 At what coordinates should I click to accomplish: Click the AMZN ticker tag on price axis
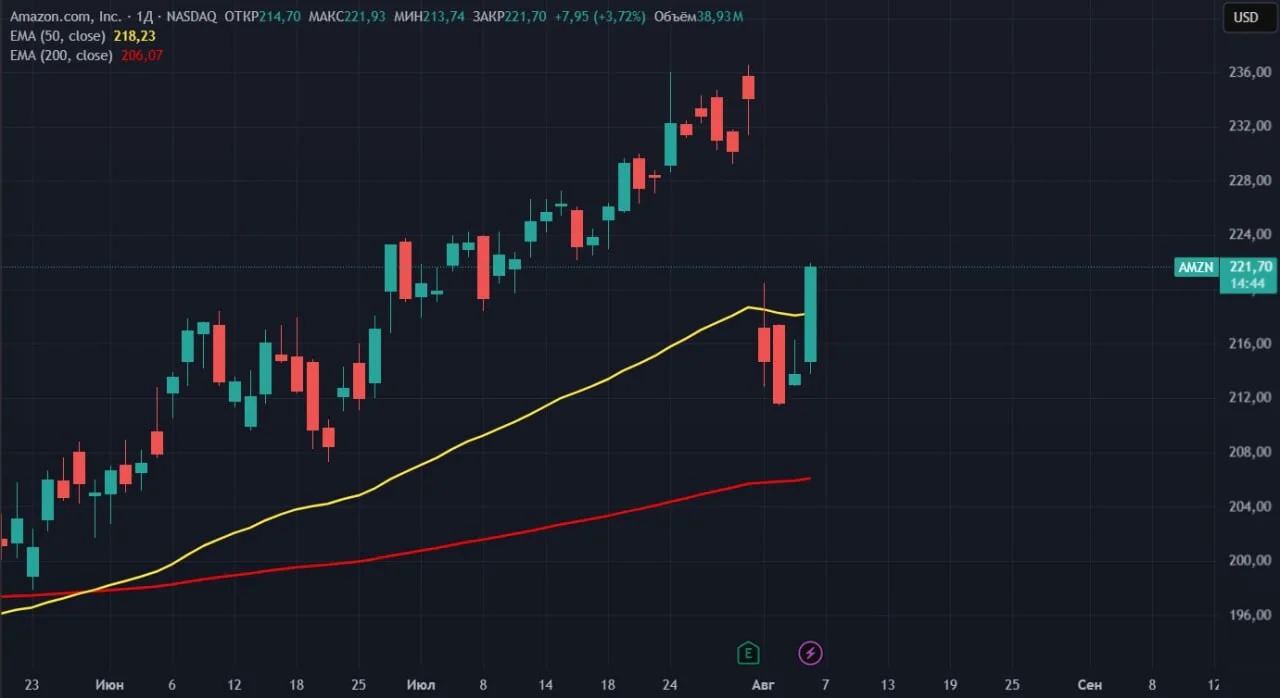click(x=1195, y=267)
